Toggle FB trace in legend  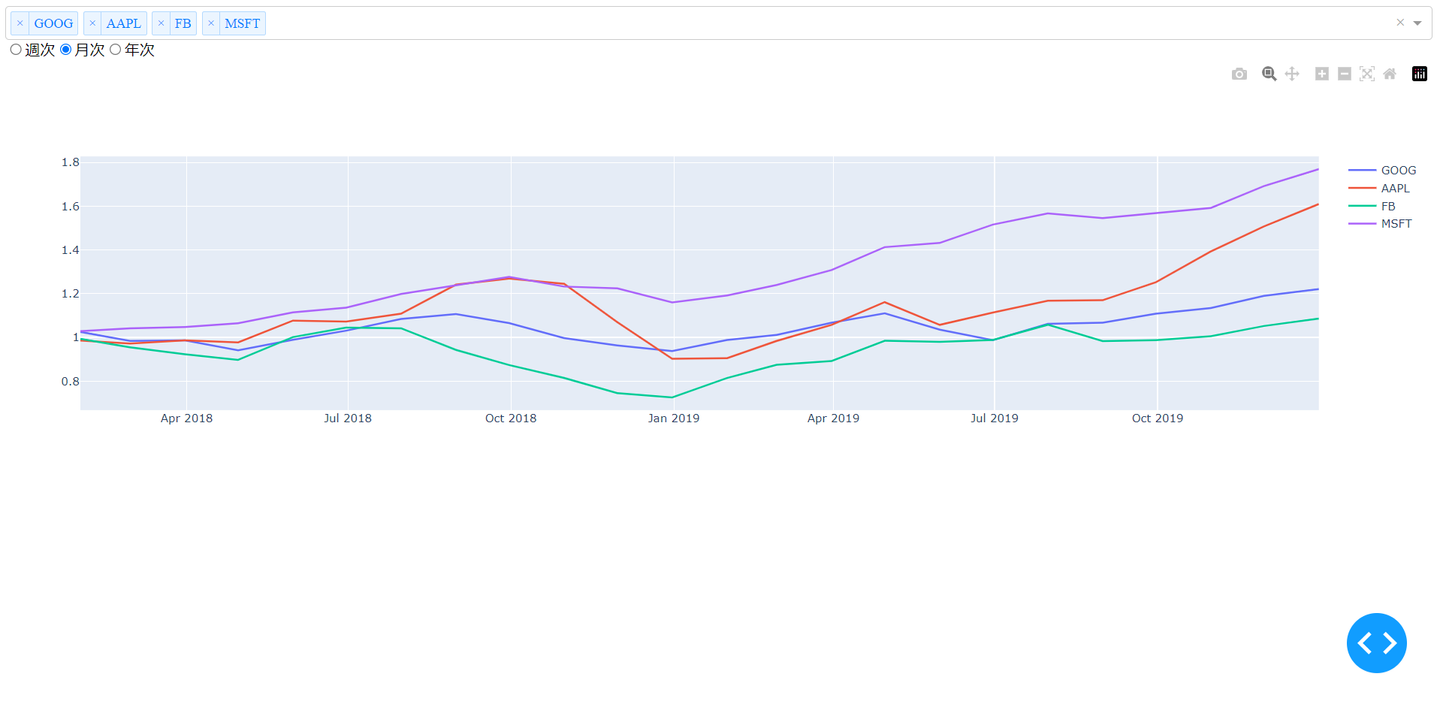click(1387, 206)
